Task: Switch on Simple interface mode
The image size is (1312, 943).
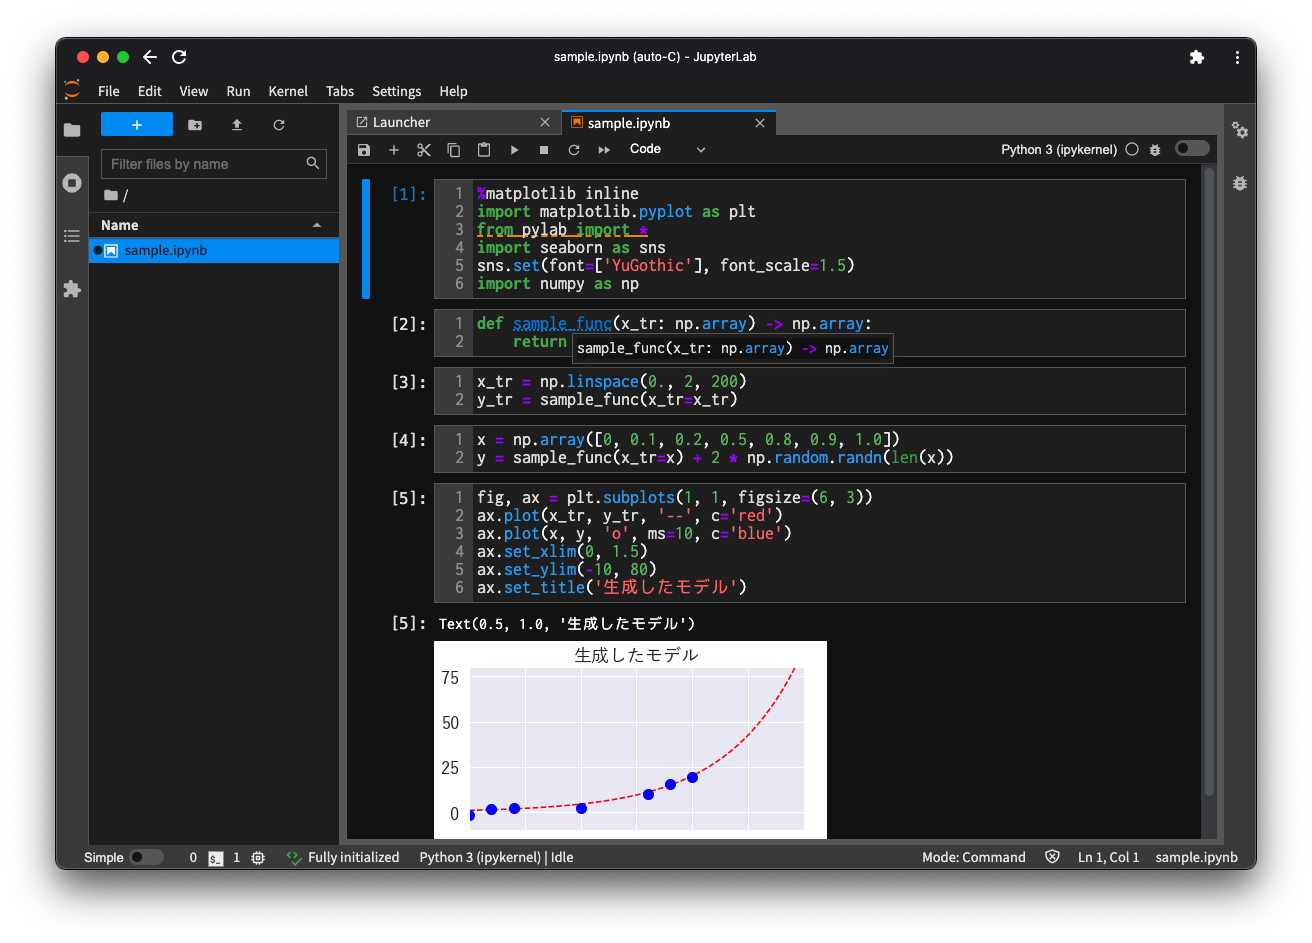Action: click(x=146, y=857)
